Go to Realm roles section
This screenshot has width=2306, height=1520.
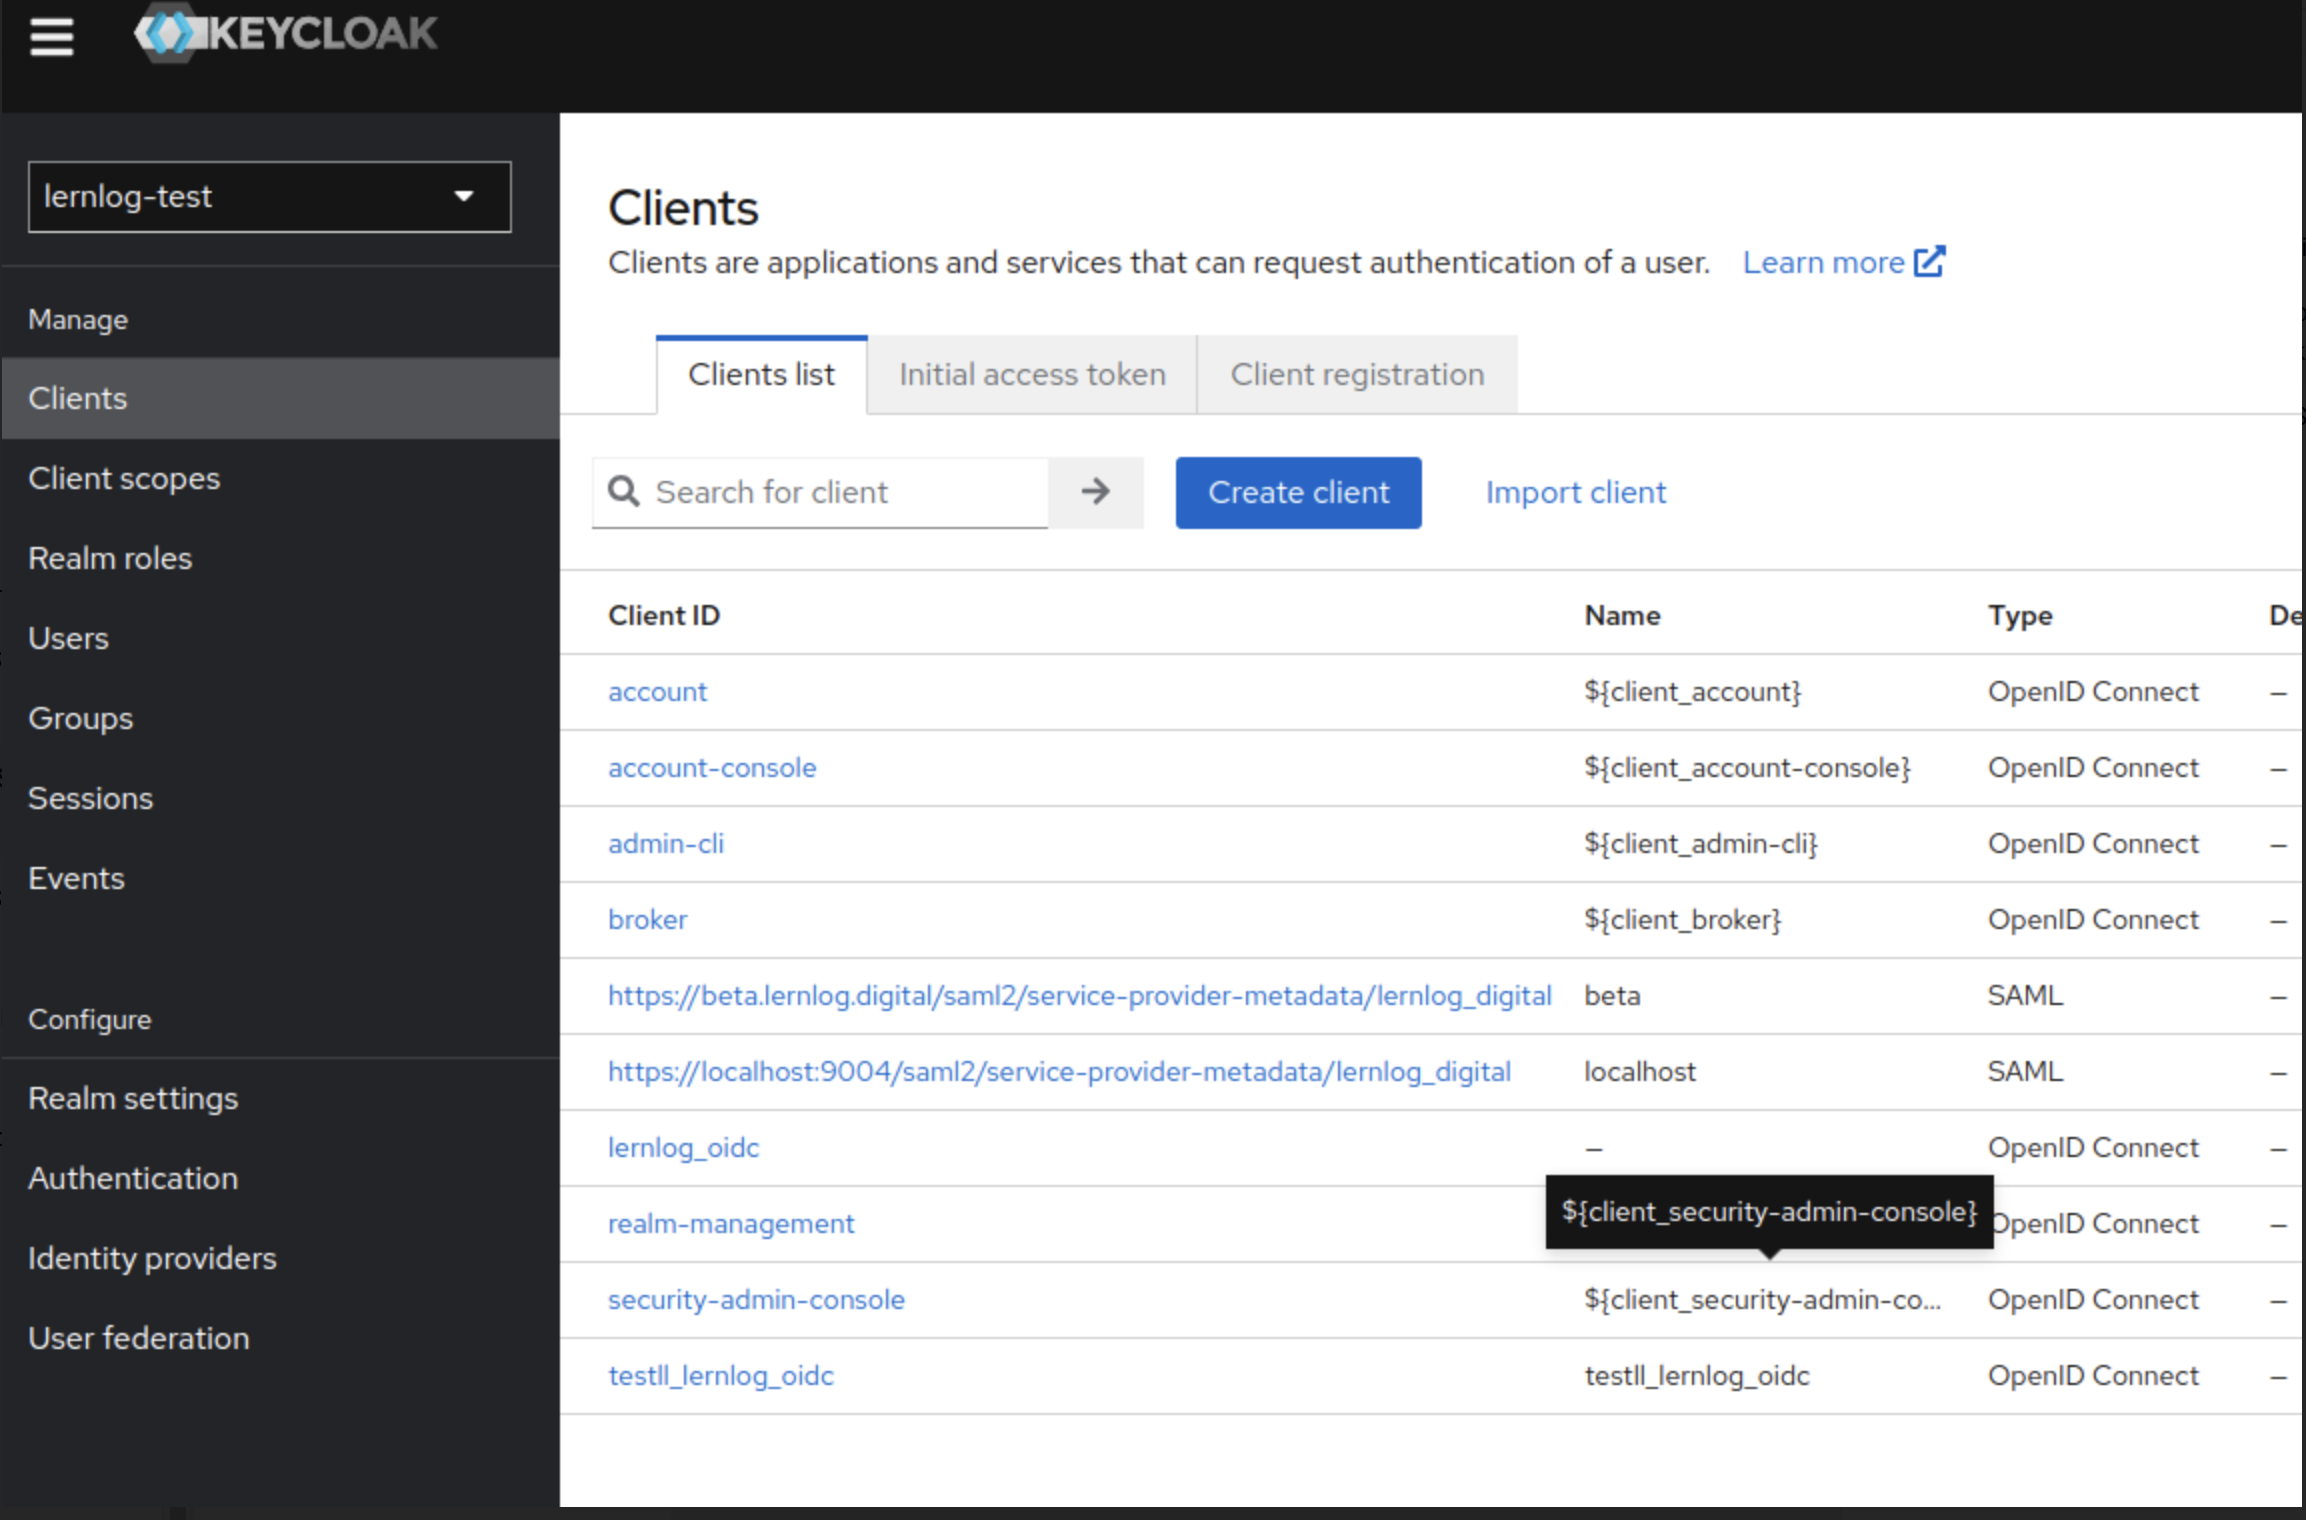coord(110,558)
